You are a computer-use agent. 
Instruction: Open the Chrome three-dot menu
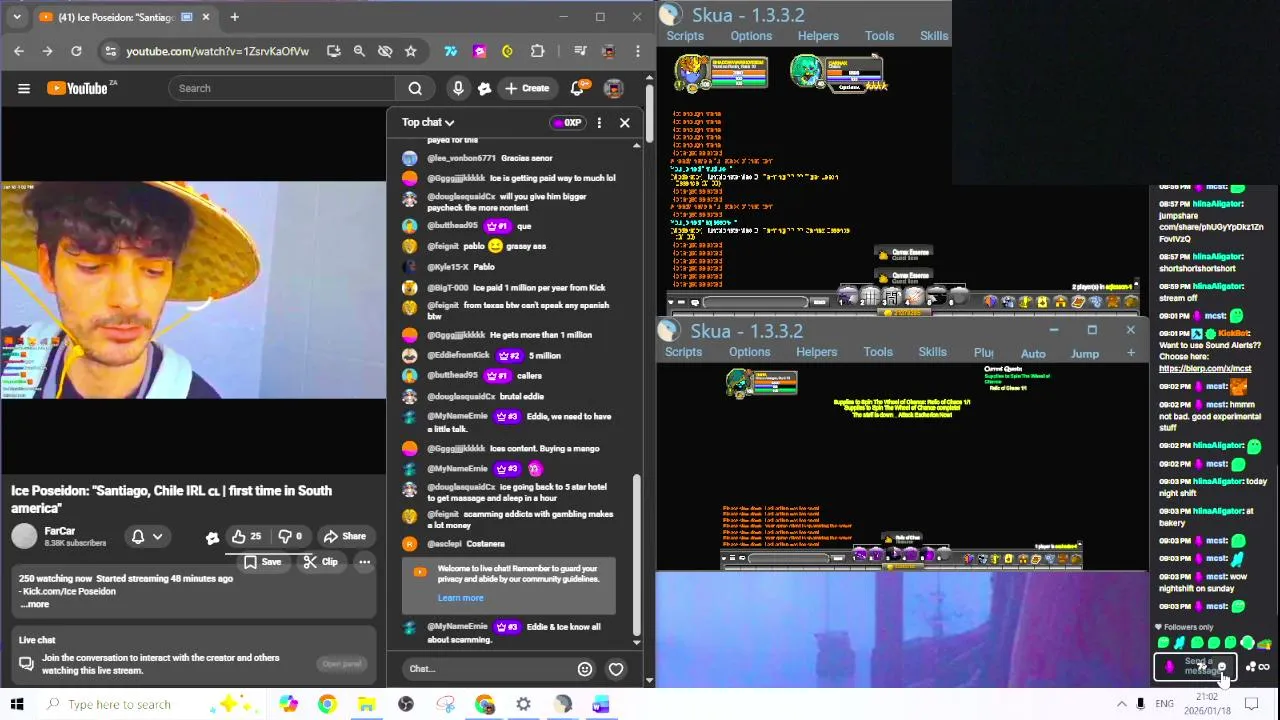coord(638,51)
